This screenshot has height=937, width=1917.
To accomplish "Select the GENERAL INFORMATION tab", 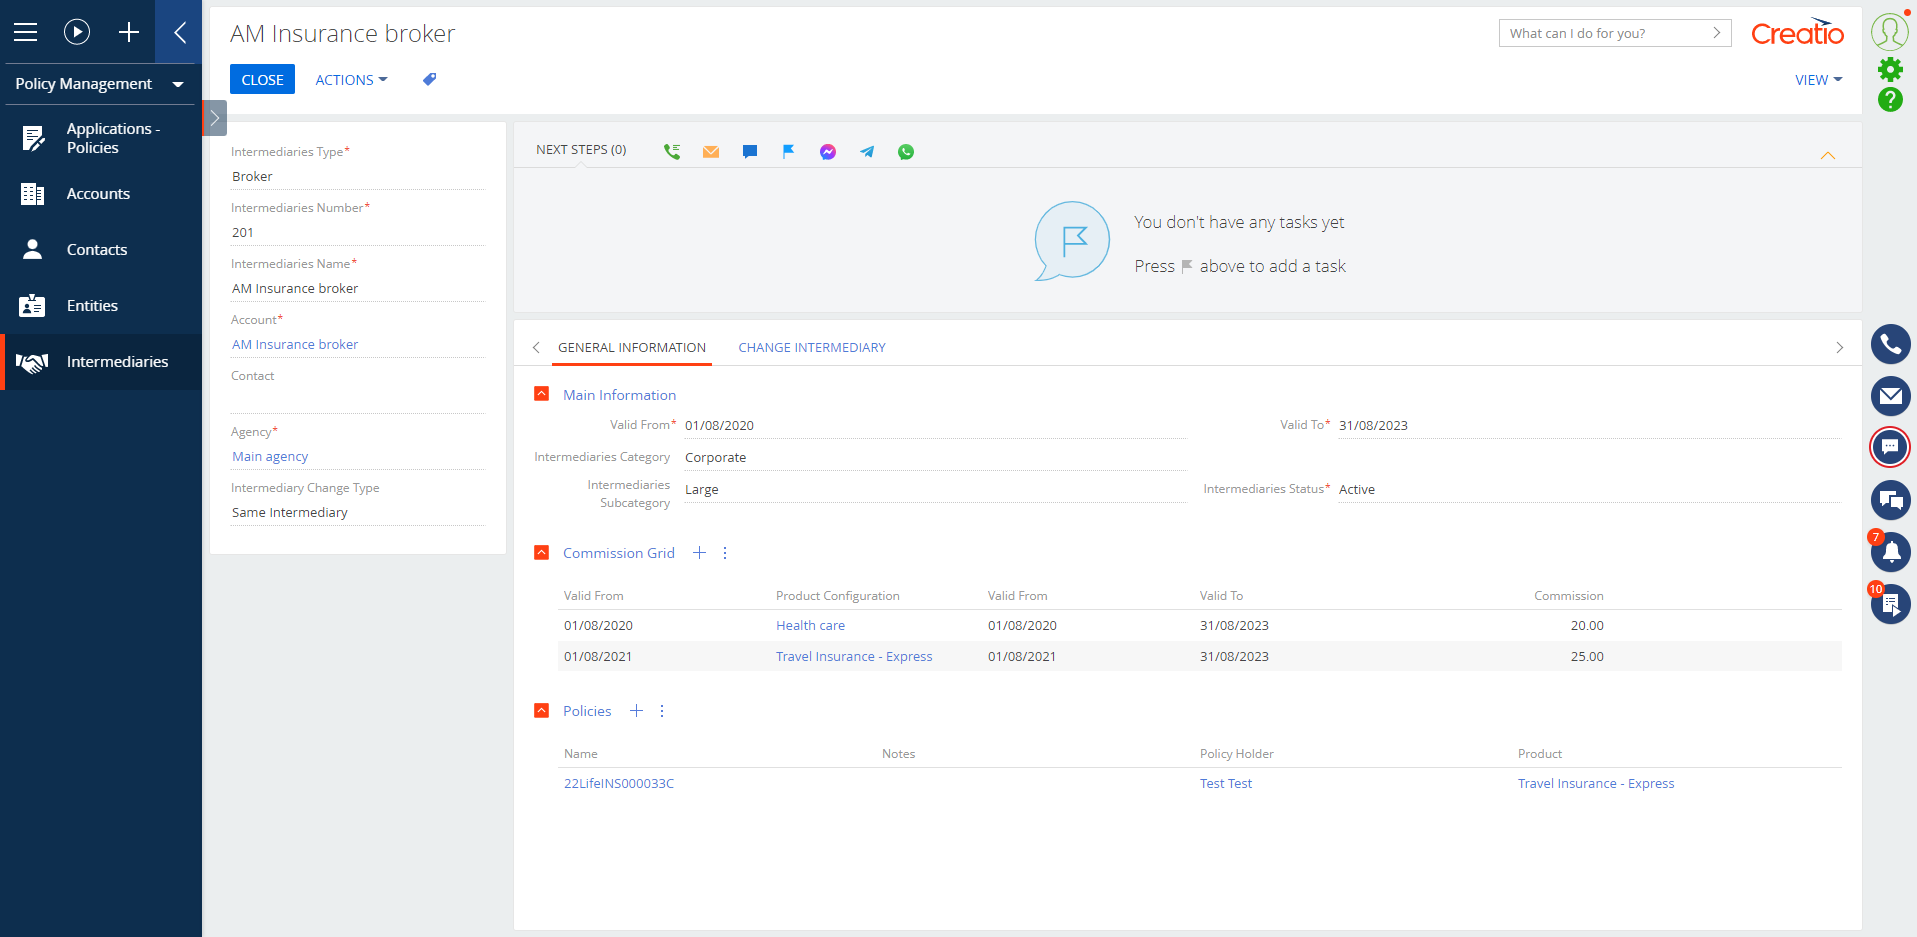I will coord(632,347).
